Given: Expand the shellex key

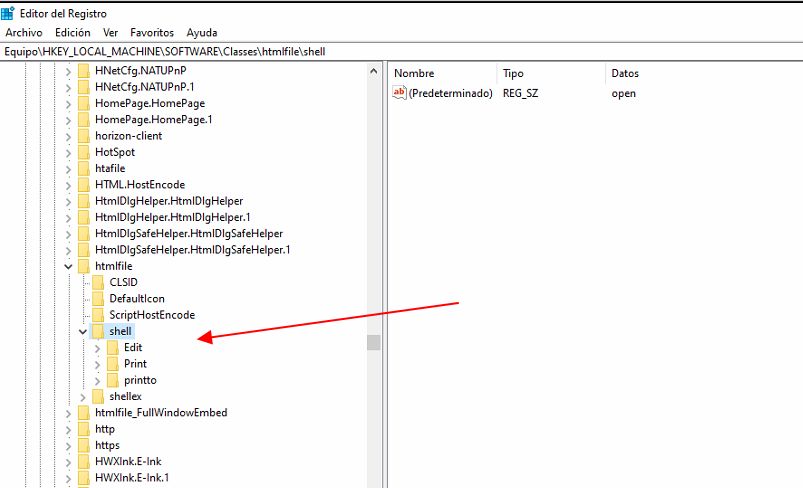Looking at the screenshot, I should point(83,397).
